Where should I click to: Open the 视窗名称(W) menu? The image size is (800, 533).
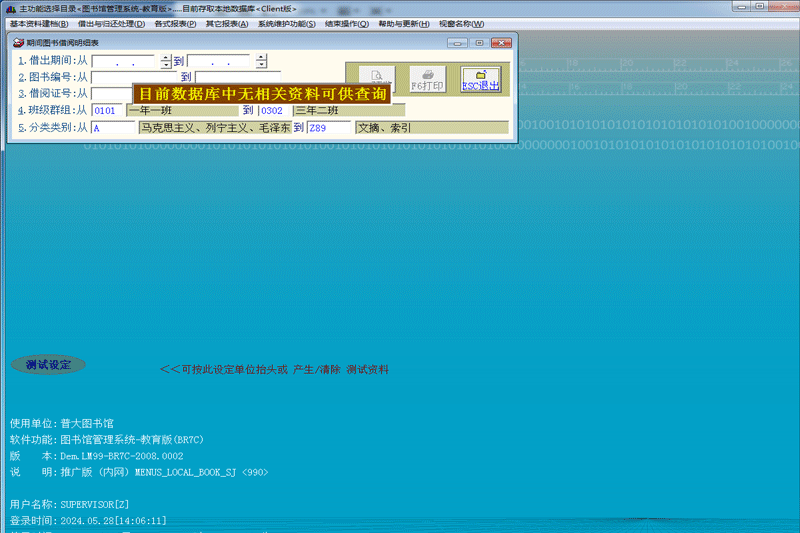(x=461, y=24)
